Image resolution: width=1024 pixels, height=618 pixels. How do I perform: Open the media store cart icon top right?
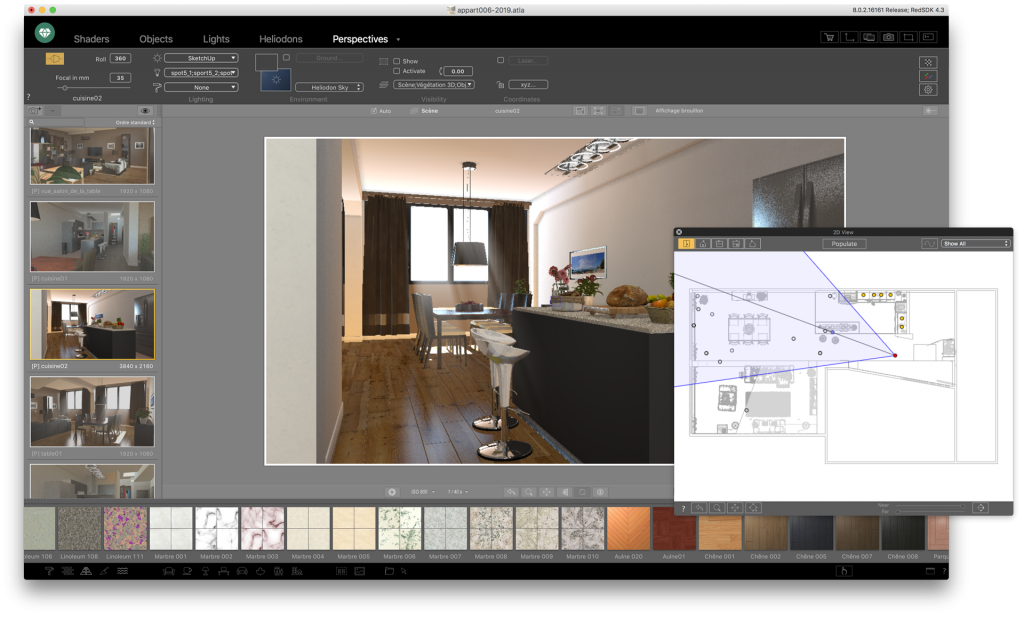(x=829, y=35)
